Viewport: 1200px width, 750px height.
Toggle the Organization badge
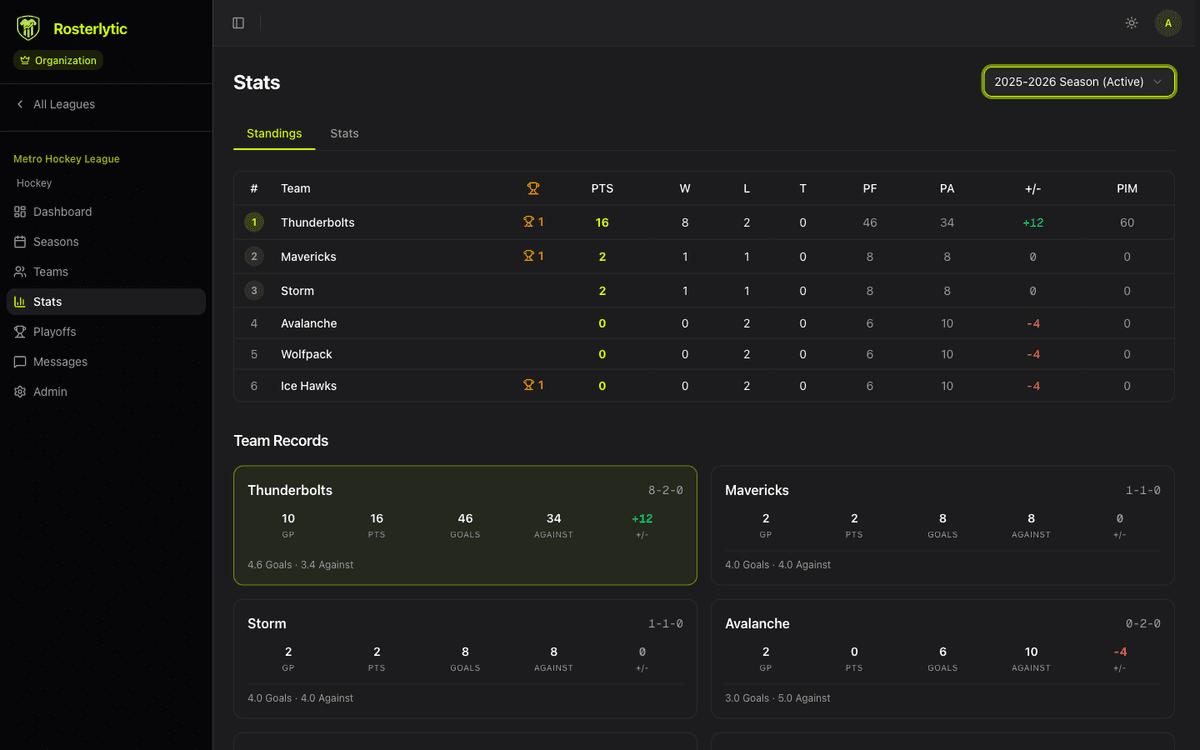57,60
